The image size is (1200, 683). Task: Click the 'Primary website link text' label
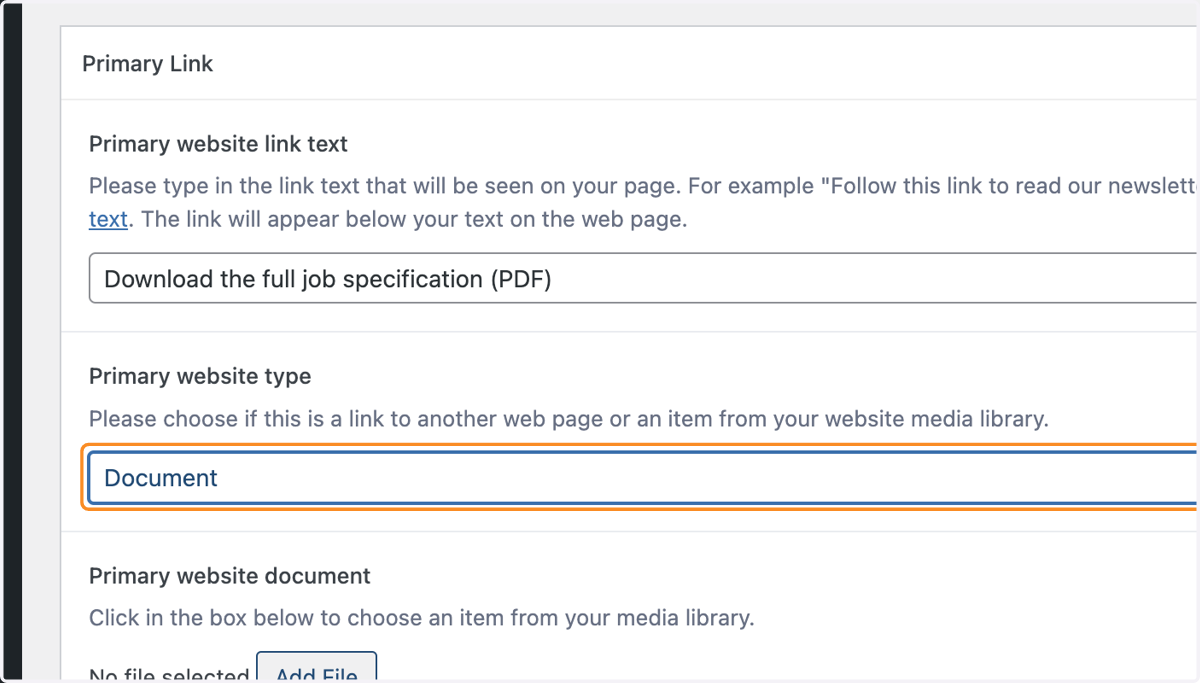coord(218,144)
